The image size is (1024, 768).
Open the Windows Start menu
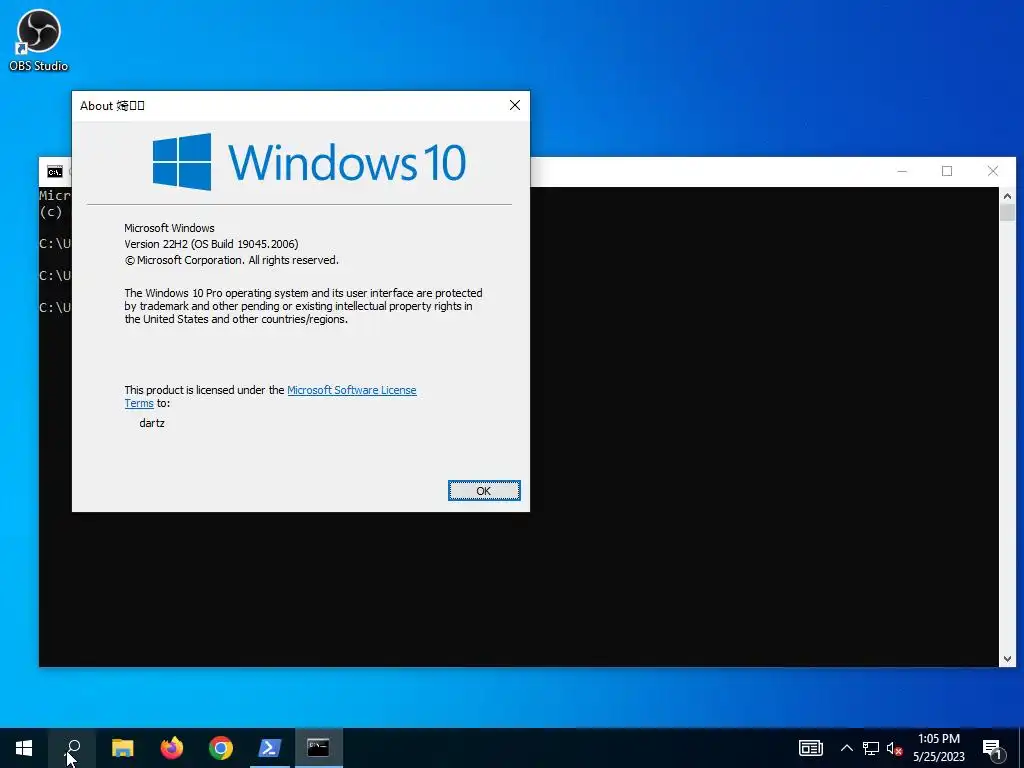24,748
